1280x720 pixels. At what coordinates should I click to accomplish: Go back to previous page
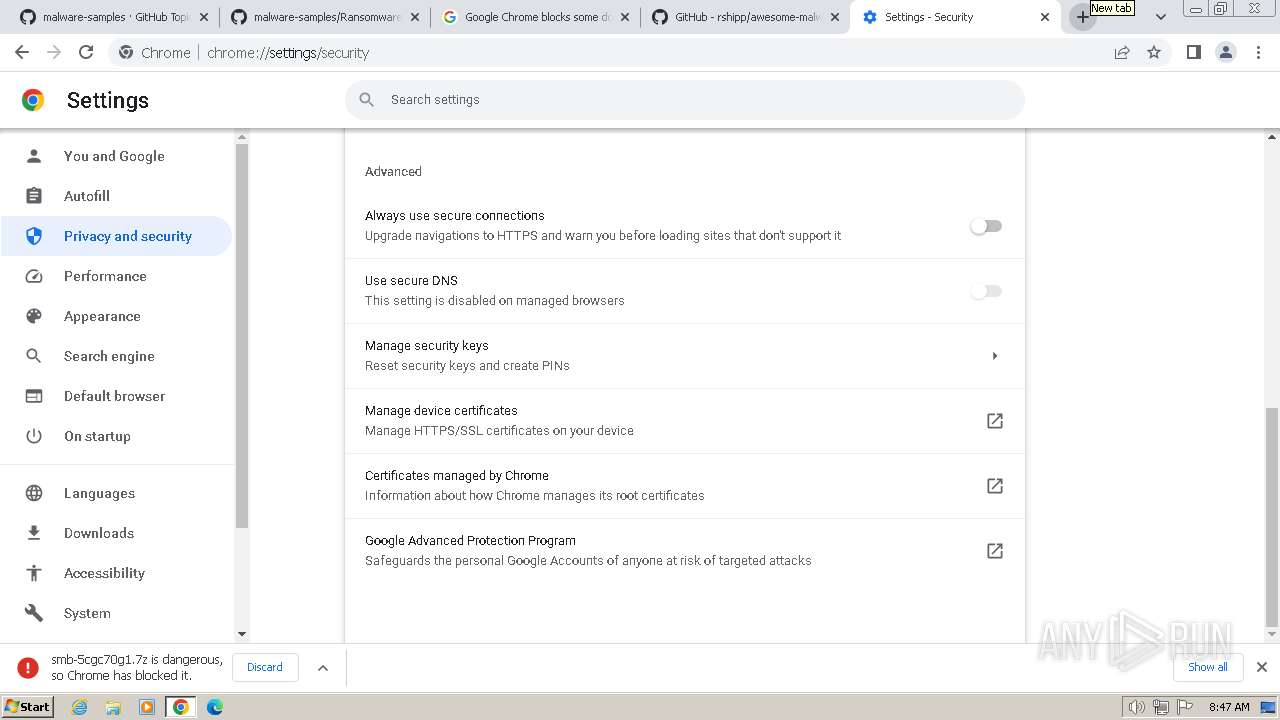(x=22, y=53)
